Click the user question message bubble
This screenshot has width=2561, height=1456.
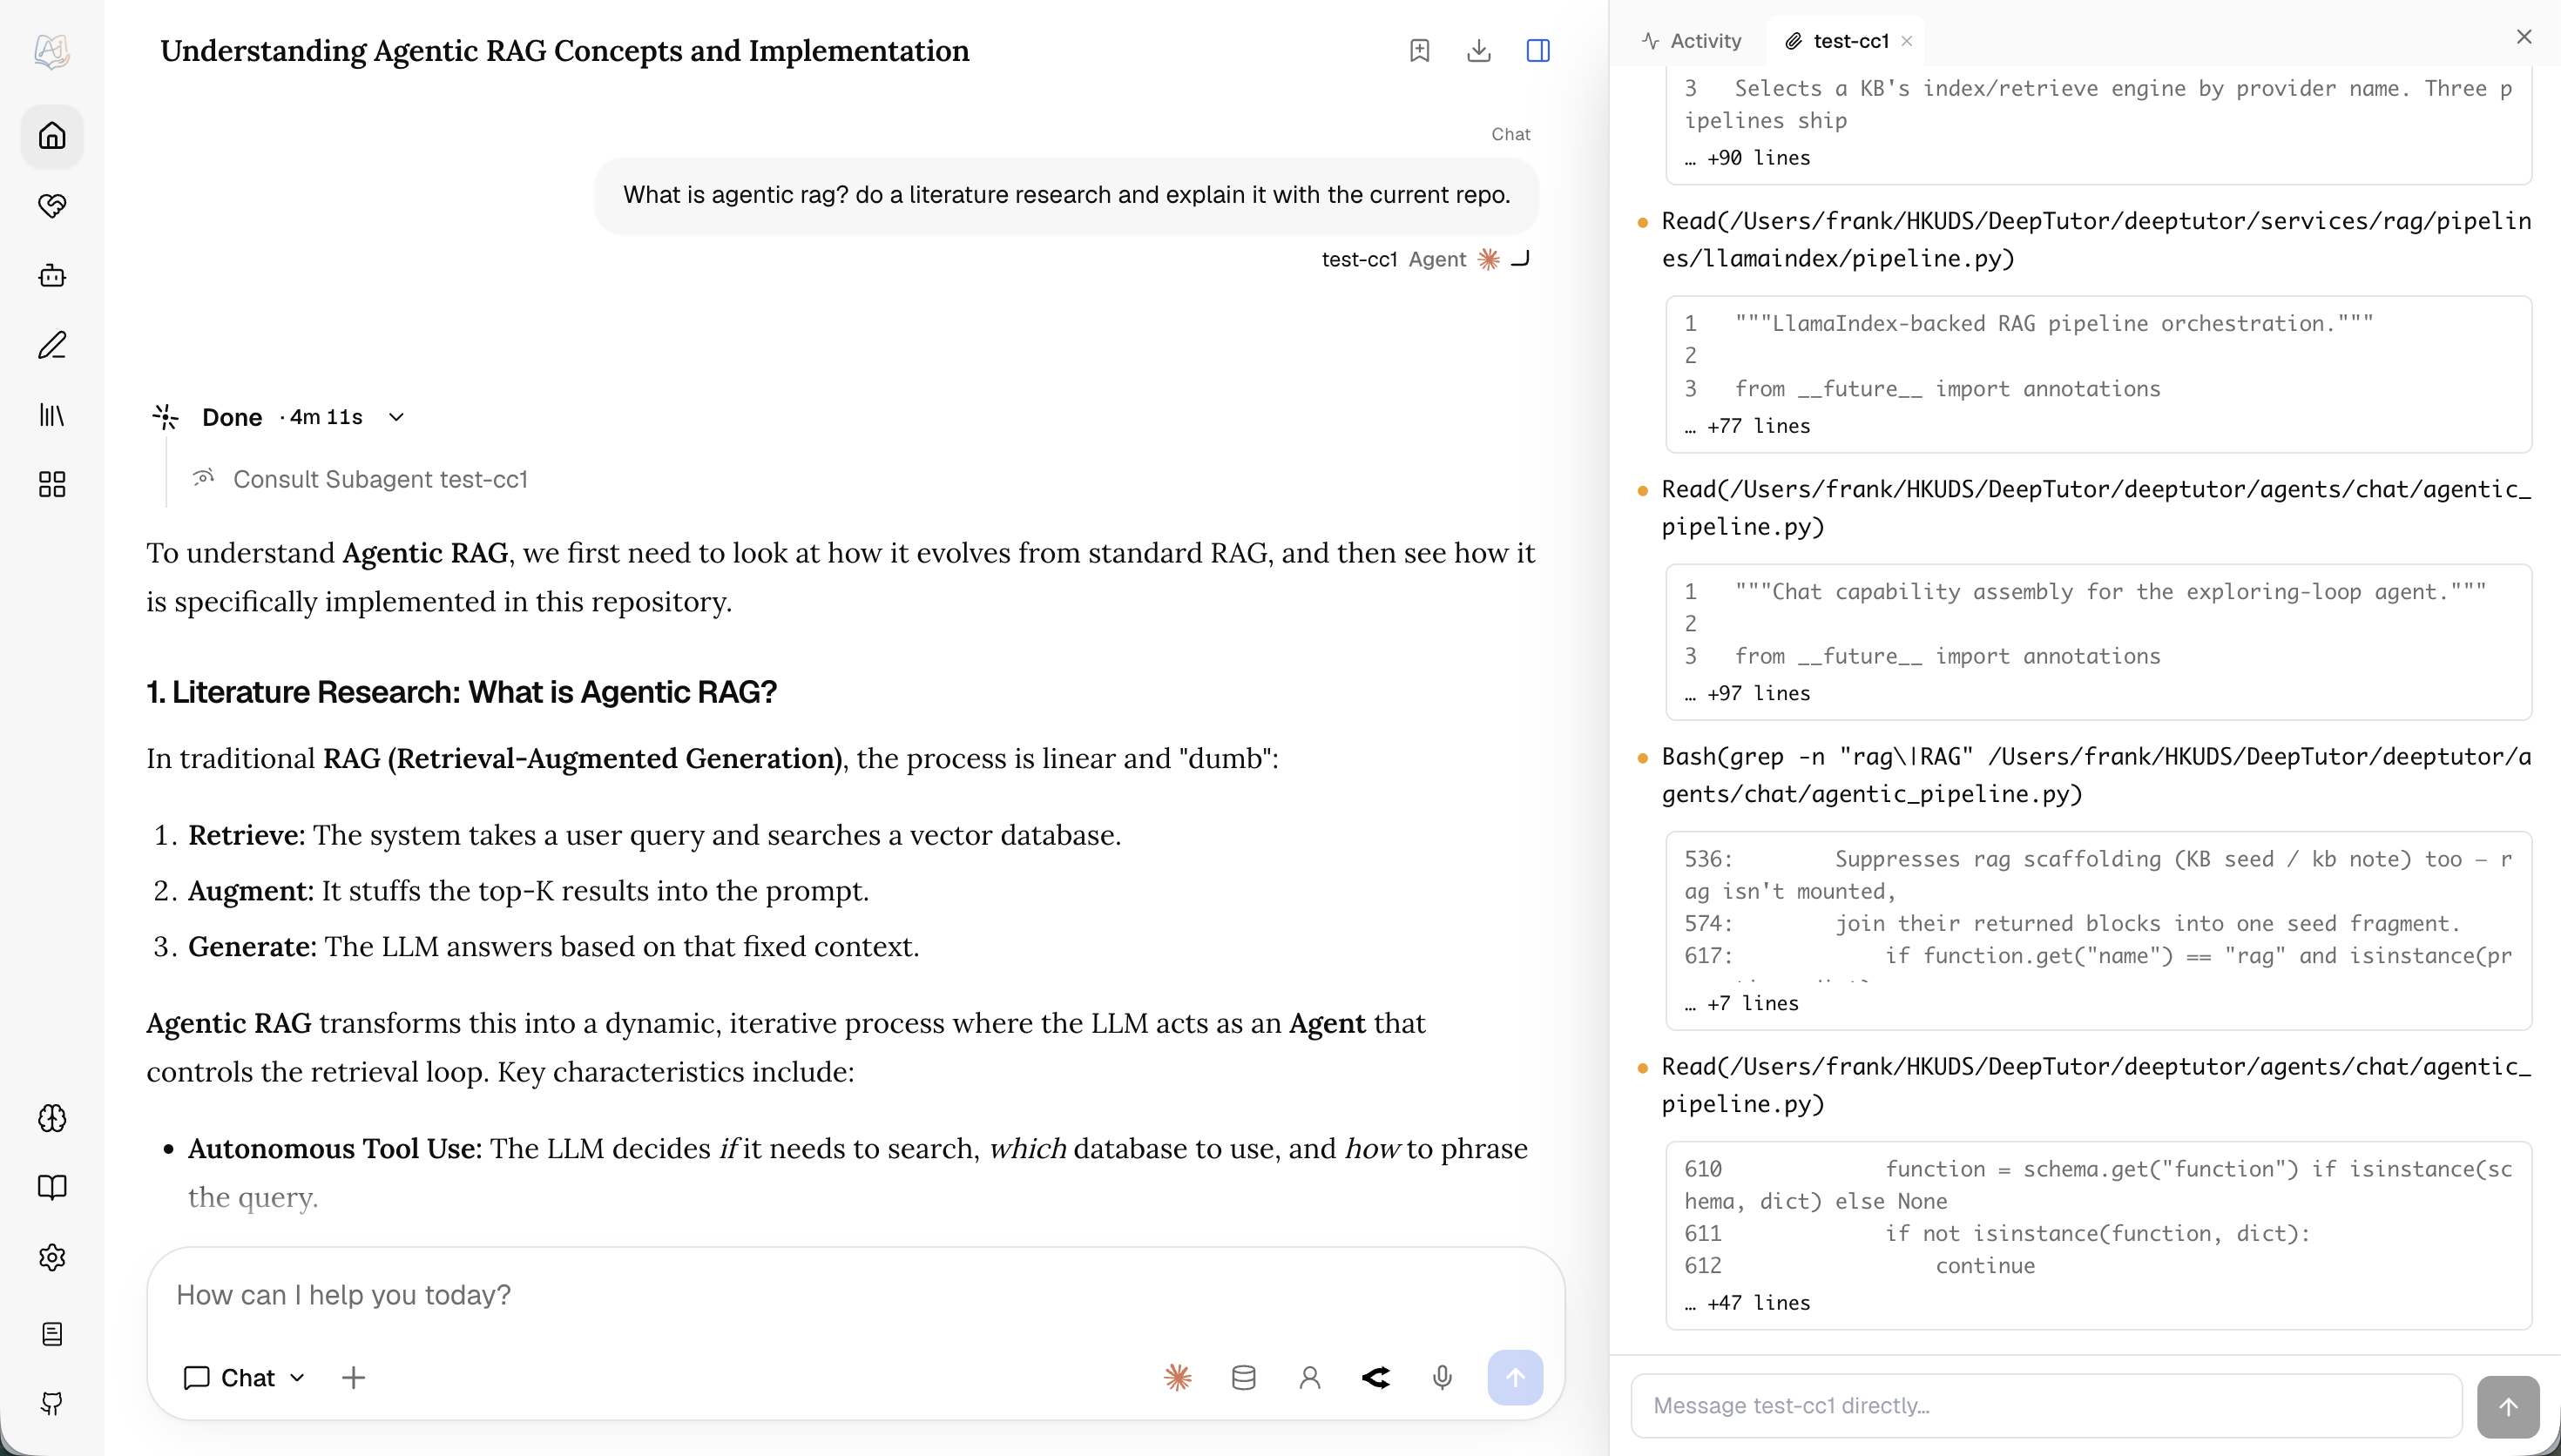[1066, 195]
